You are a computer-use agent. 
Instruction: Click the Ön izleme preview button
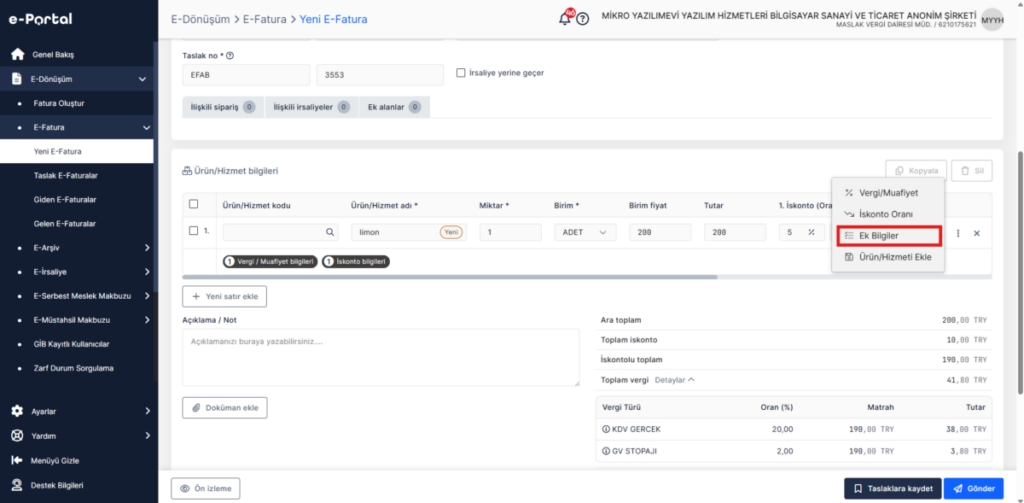206,489
